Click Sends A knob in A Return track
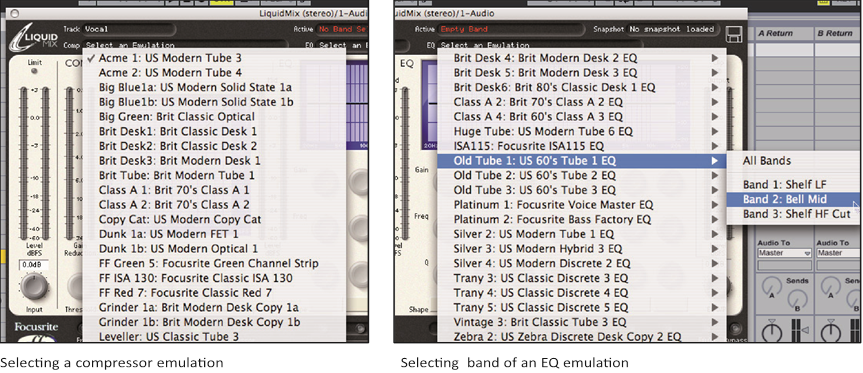This screenshot has width=863, height=373. [x=771, y=286]
